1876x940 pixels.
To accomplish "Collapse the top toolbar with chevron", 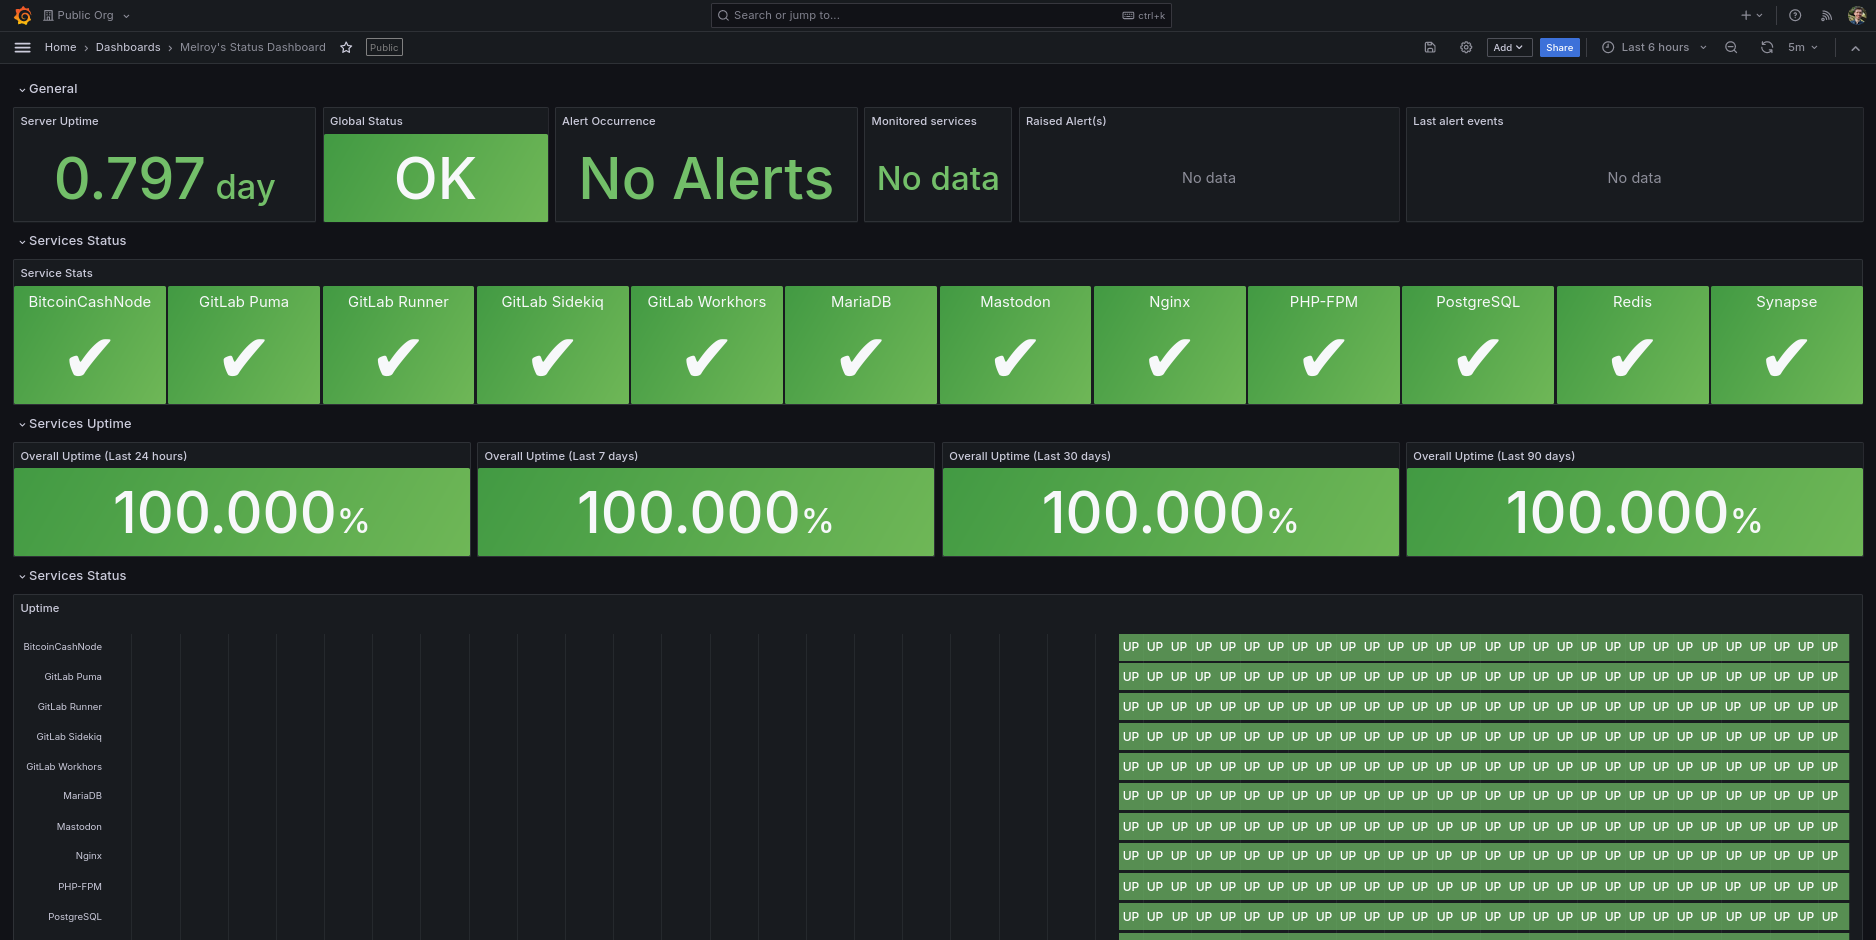I will tap(1855, 47).
